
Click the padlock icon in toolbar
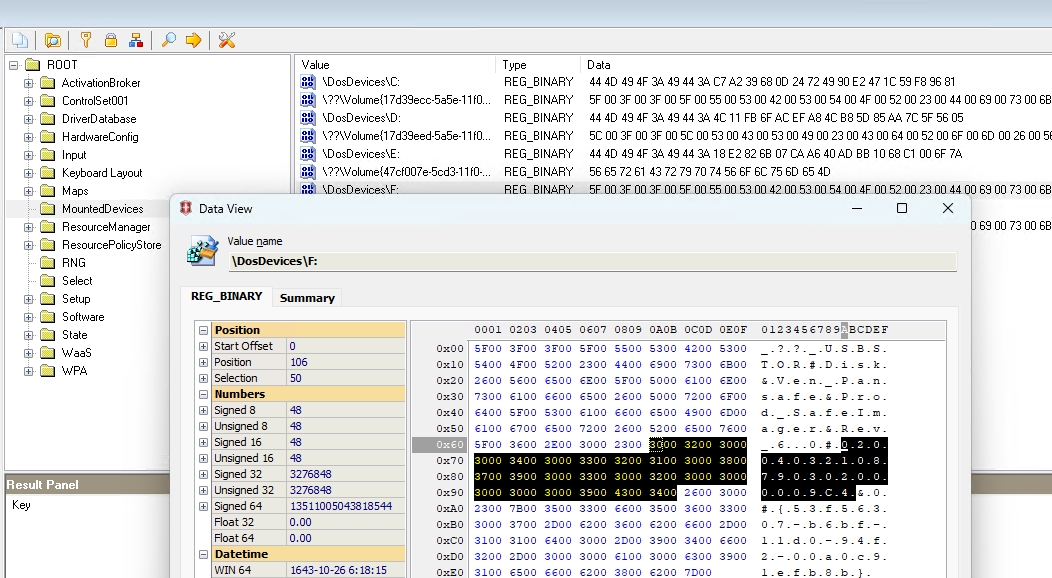pyautogui.click(x=111, y=40)
